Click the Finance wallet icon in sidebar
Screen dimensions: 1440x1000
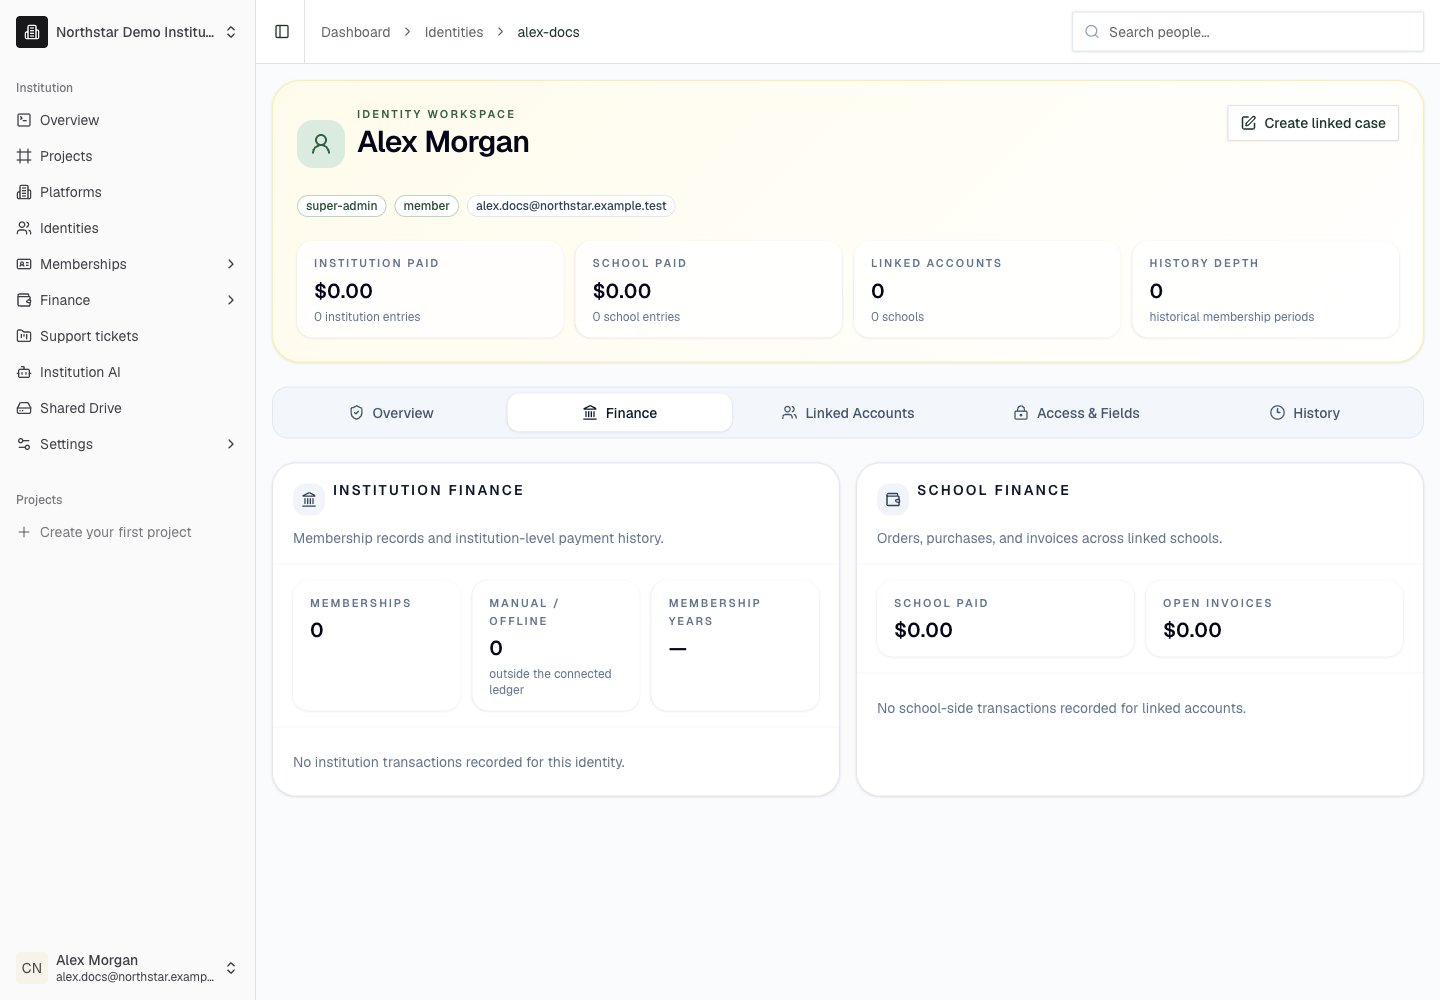(24, 300)
